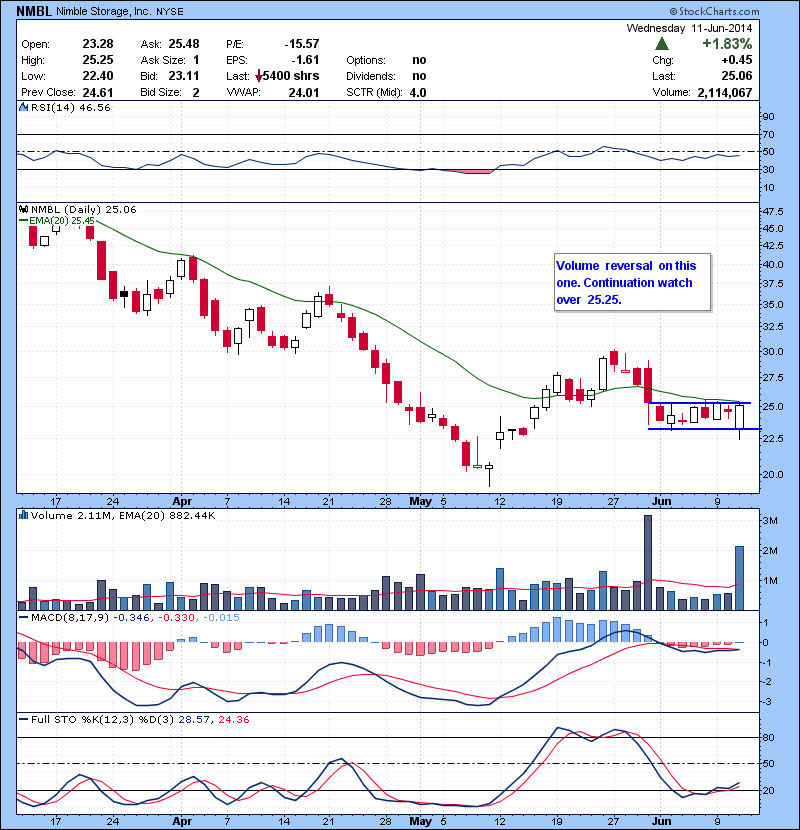800x830 pixels.
Task: Click the Ask Size value 1
Action: 196,60
